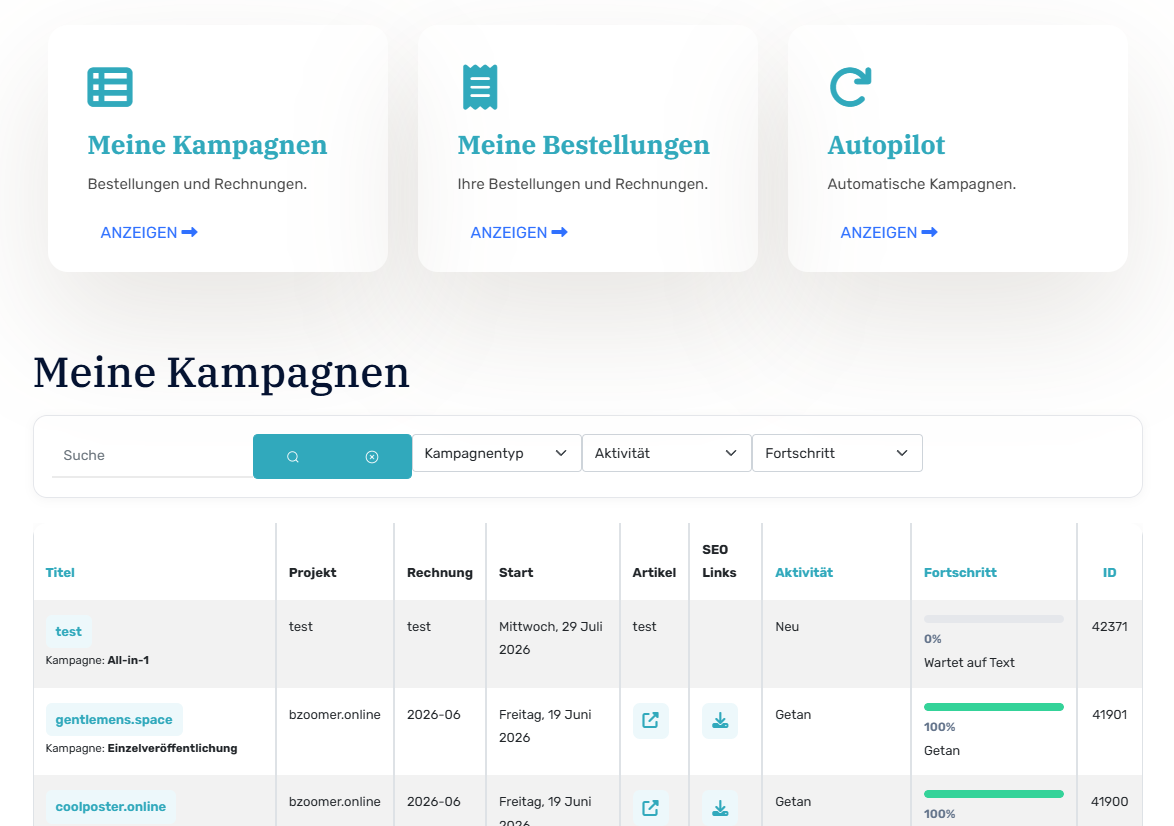Open article link for gentlemens.space
The height and width of the screenshot is (826, 1174).
[x=651, y=720]
